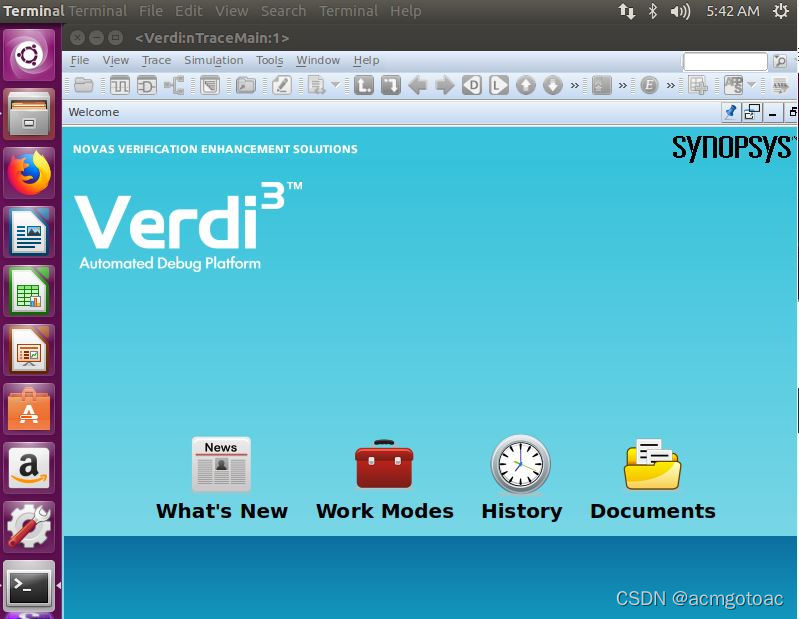799x619 pixels.
Task: Click the Work Modes label
Action: [385, 510]
